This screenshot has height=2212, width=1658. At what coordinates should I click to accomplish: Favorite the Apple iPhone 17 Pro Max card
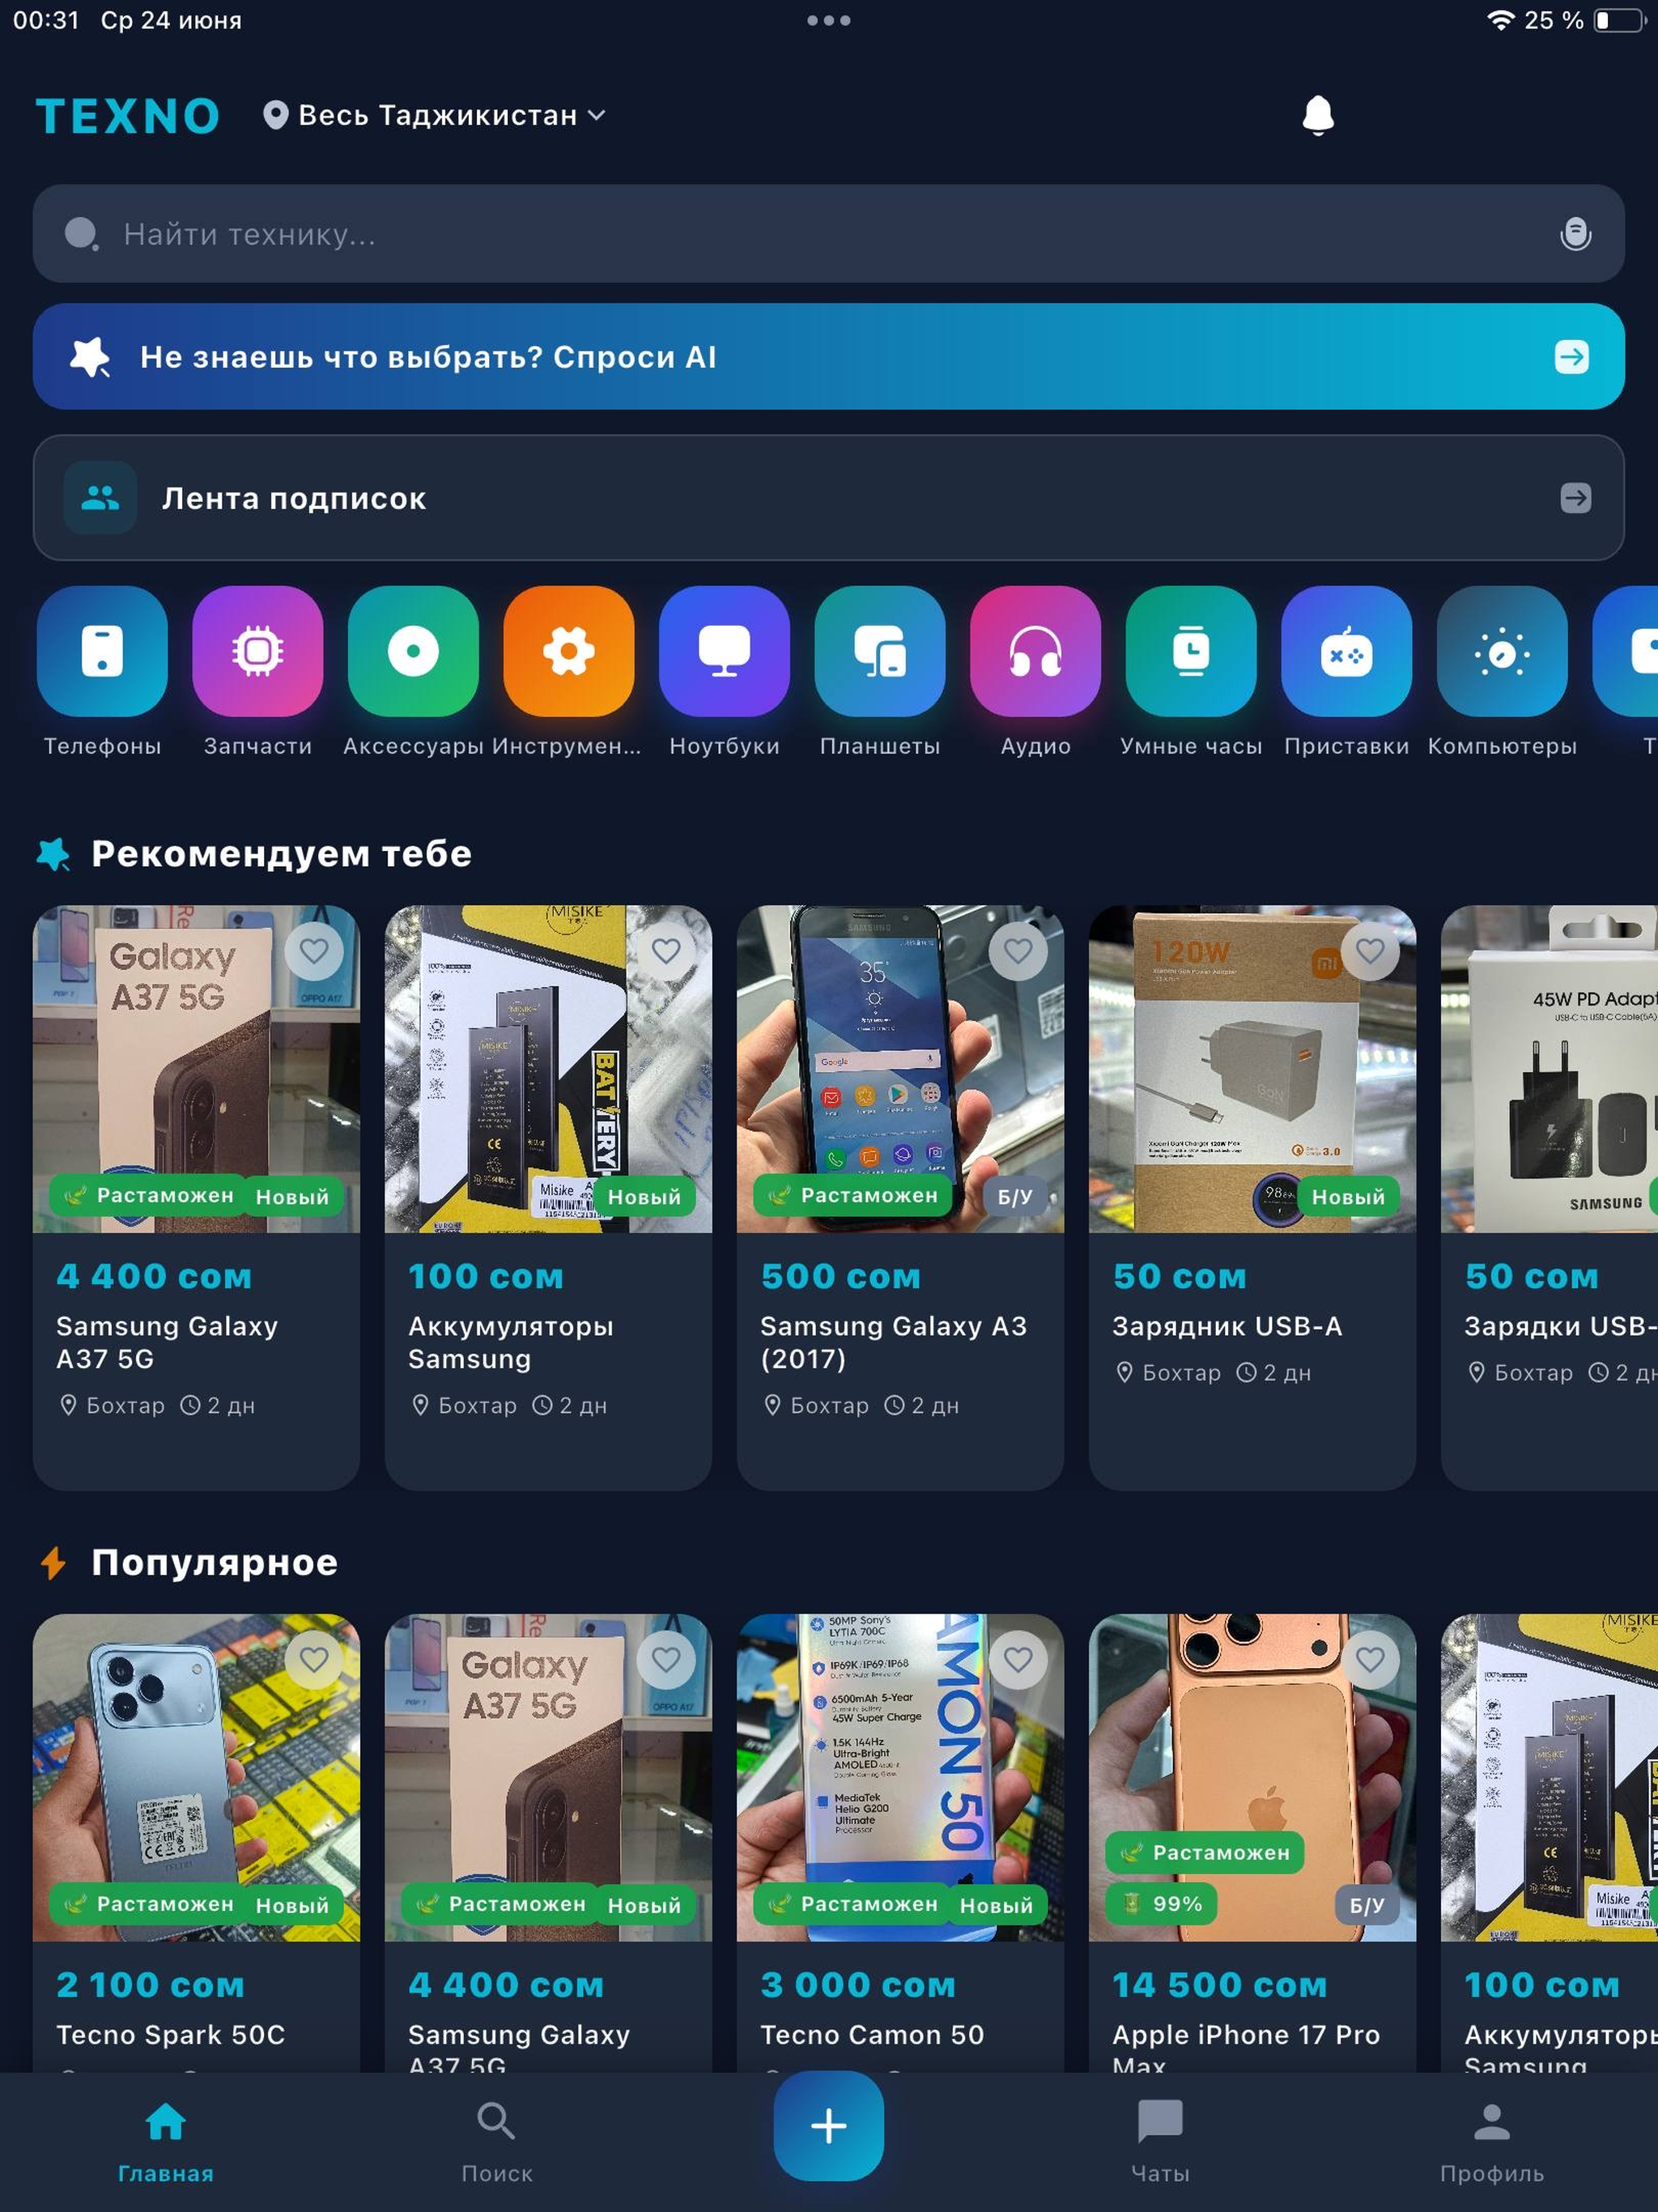pos(1370,1660)
